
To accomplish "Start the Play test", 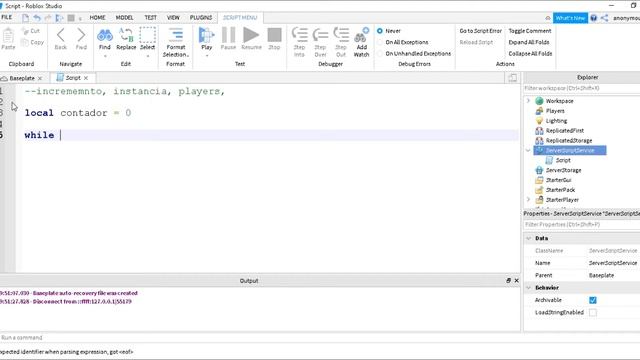I will pyautogui.click(x=207, y=35).
